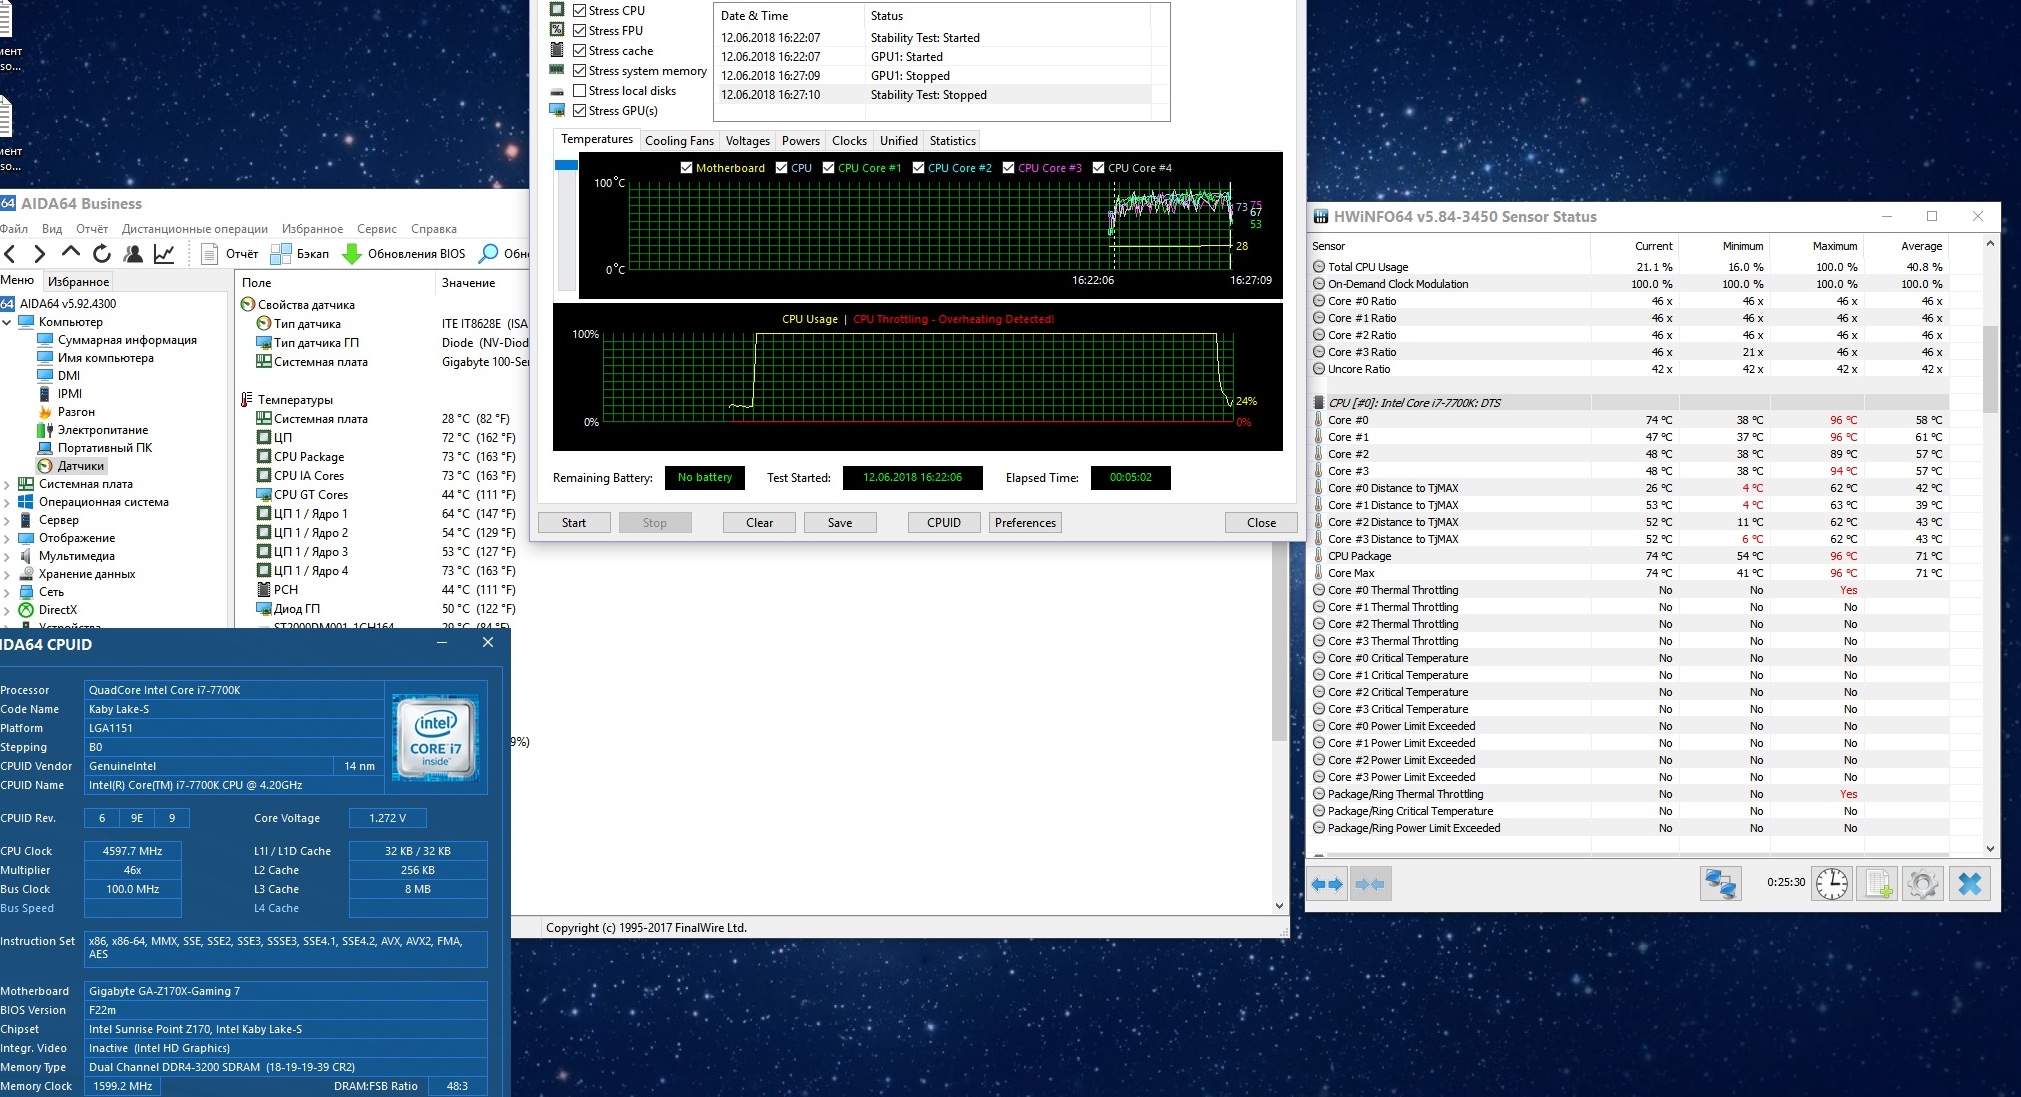Open HWiNFO settings gear icon
This screenshot has height=1097, width=2021.
click(1922, 884)
